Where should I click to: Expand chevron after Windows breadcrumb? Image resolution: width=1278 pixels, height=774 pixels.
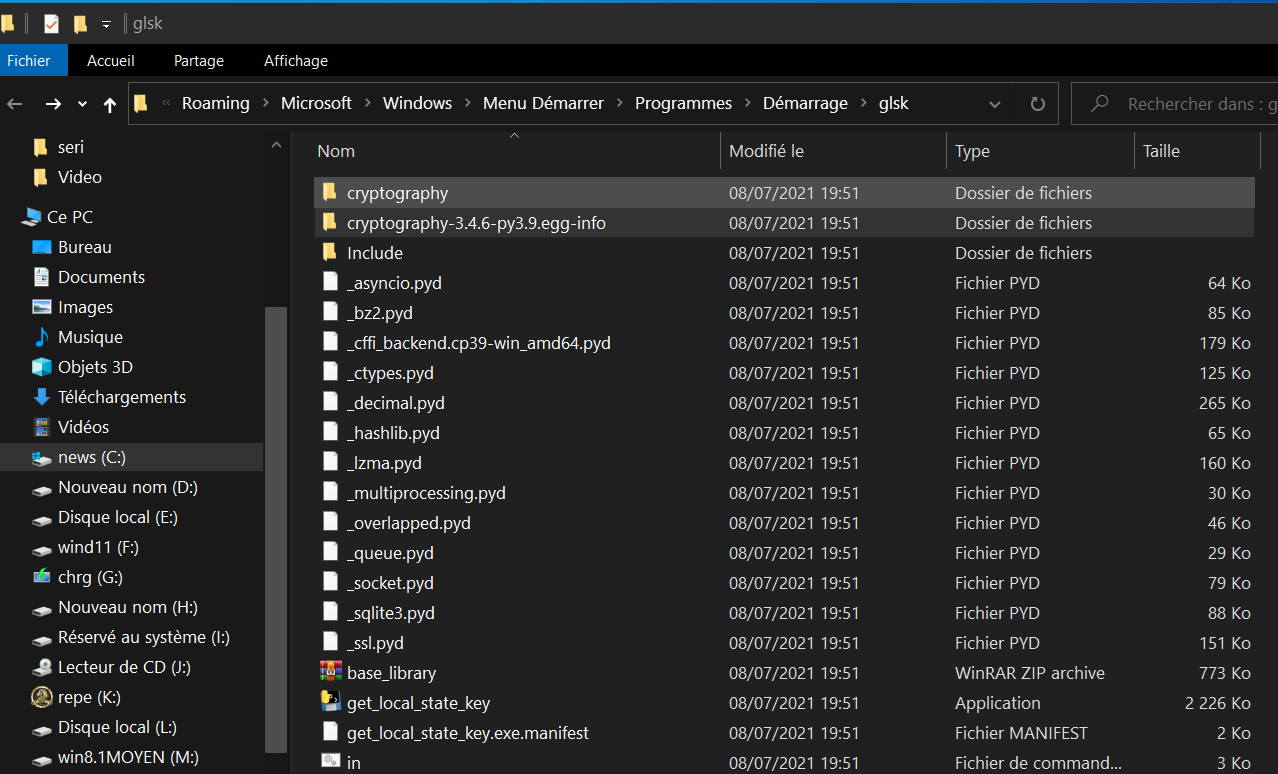467,103
